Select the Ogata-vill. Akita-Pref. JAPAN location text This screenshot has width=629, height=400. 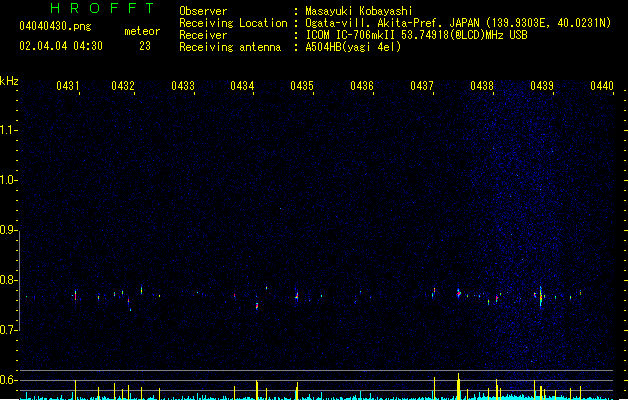coord(458,23)
